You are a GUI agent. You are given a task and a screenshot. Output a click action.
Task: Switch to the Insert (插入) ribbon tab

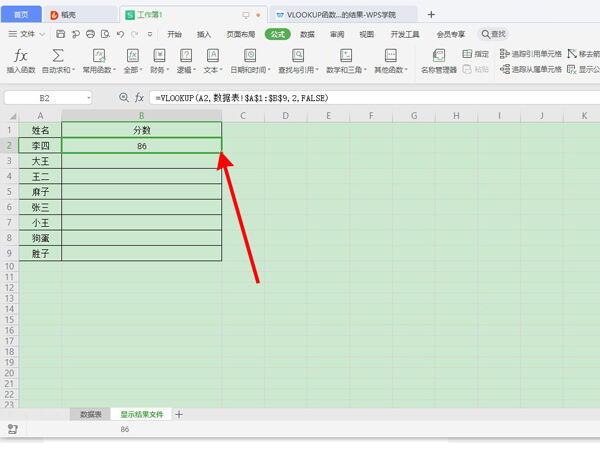click(x=204, y=34)
